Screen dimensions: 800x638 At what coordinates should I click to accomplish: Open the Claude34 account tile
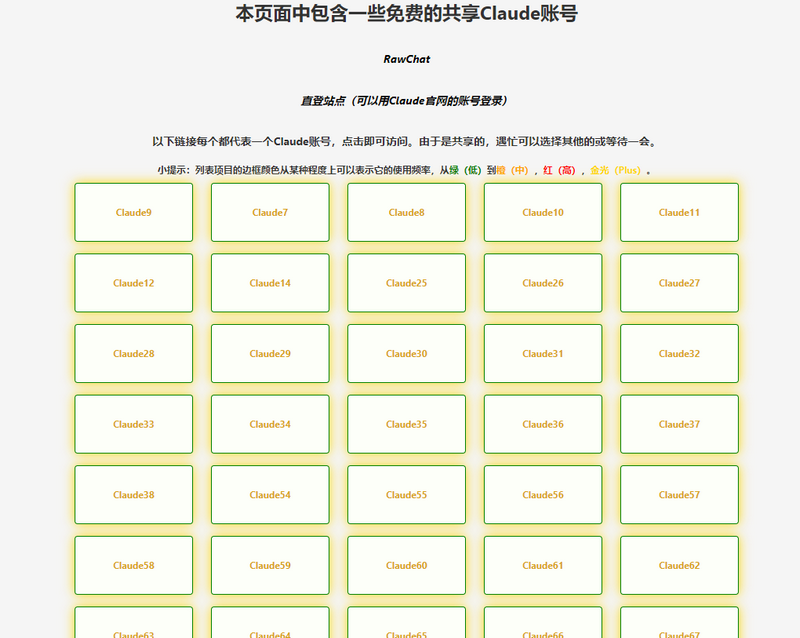(270, 424)
